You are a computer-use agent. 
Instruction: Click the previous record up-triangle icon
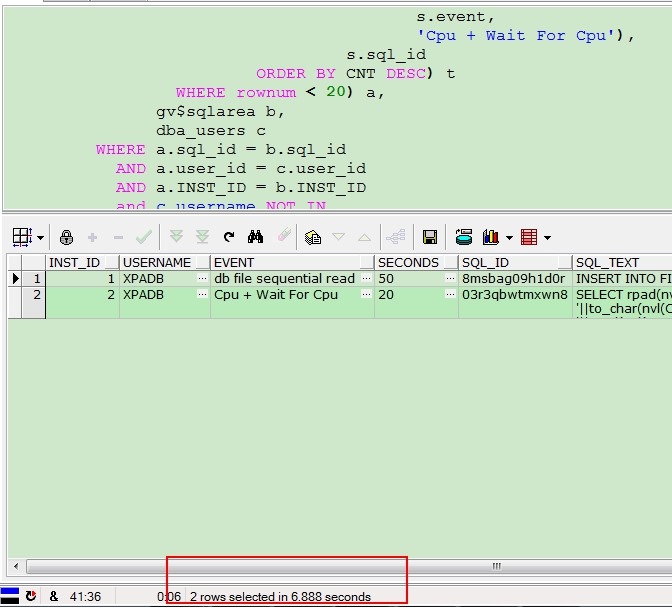364,237
